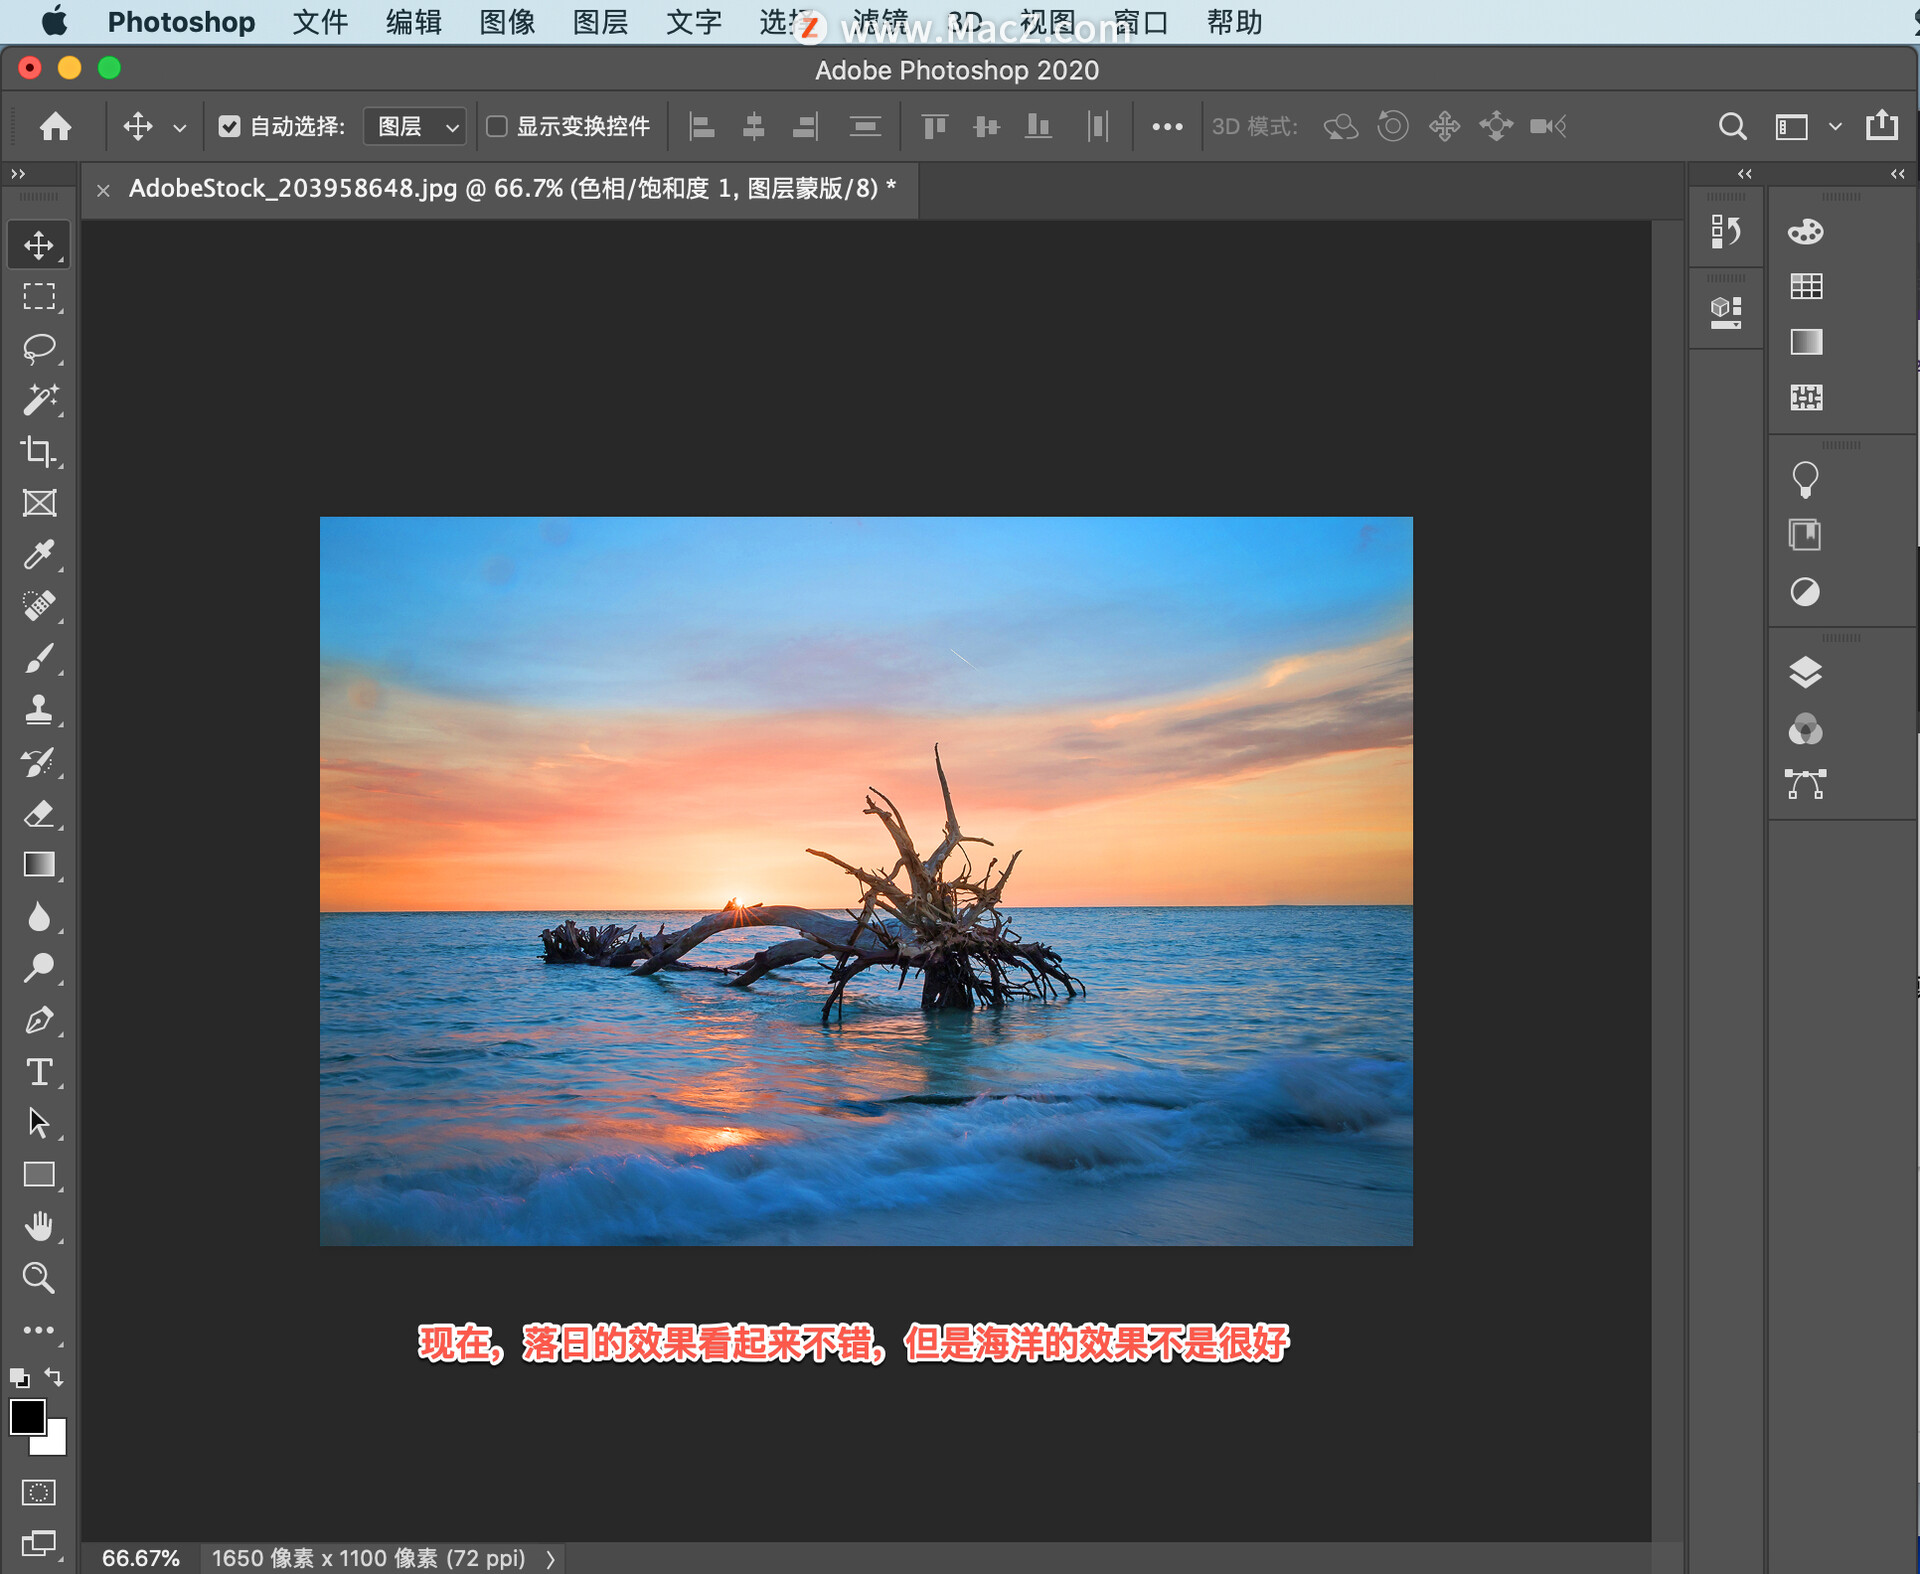The width and height of the screenshot is (1920, 1574).
Task: Swap foreground and background colors
Action: click(x=55, y=1378)
